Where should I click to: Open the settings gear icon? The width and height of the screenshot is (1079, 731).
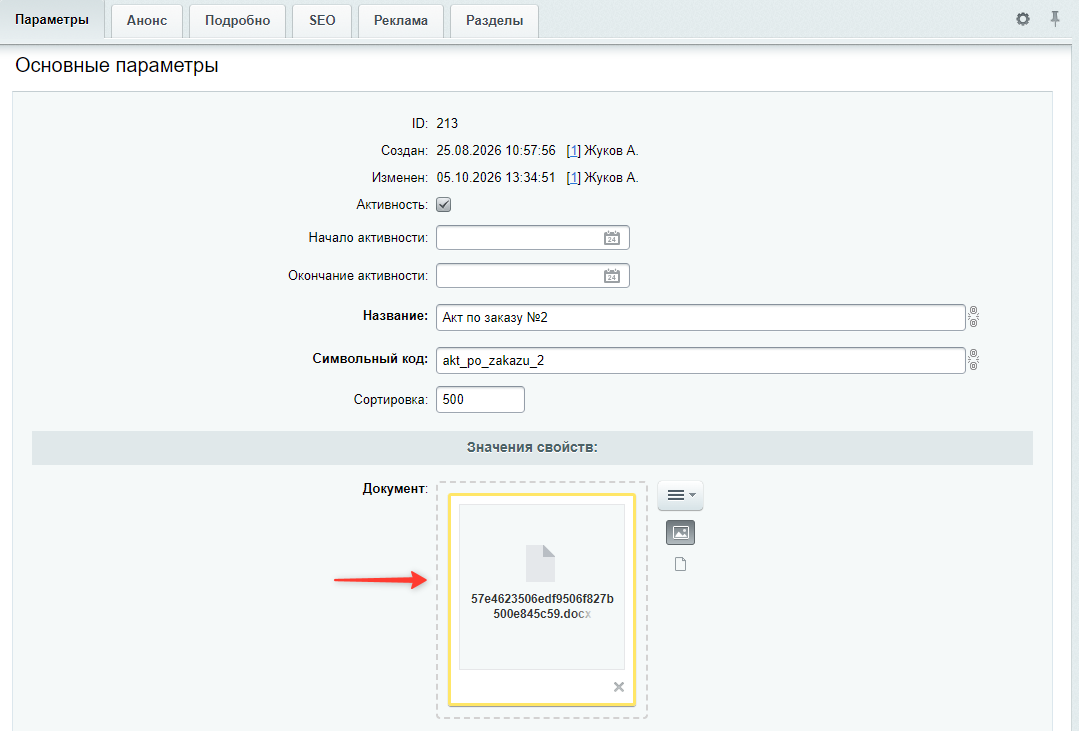pos(1023,19)
